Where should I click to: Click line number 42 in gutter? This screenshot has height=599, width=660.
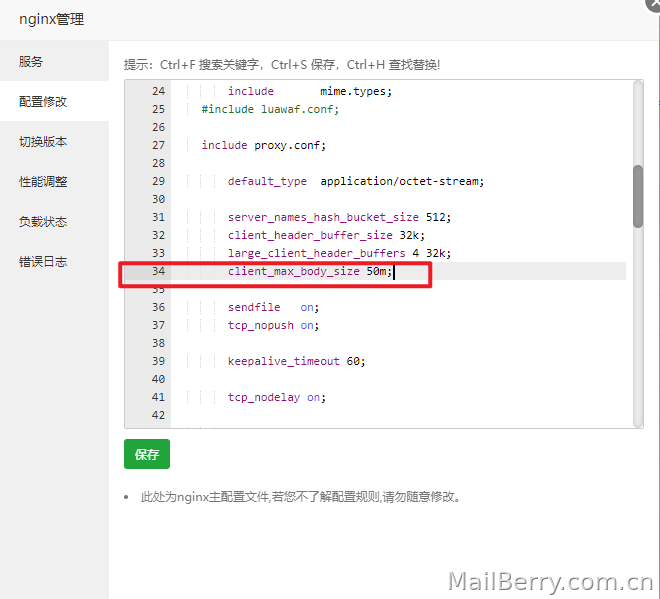pyautogui.click(x=158, y=415)
